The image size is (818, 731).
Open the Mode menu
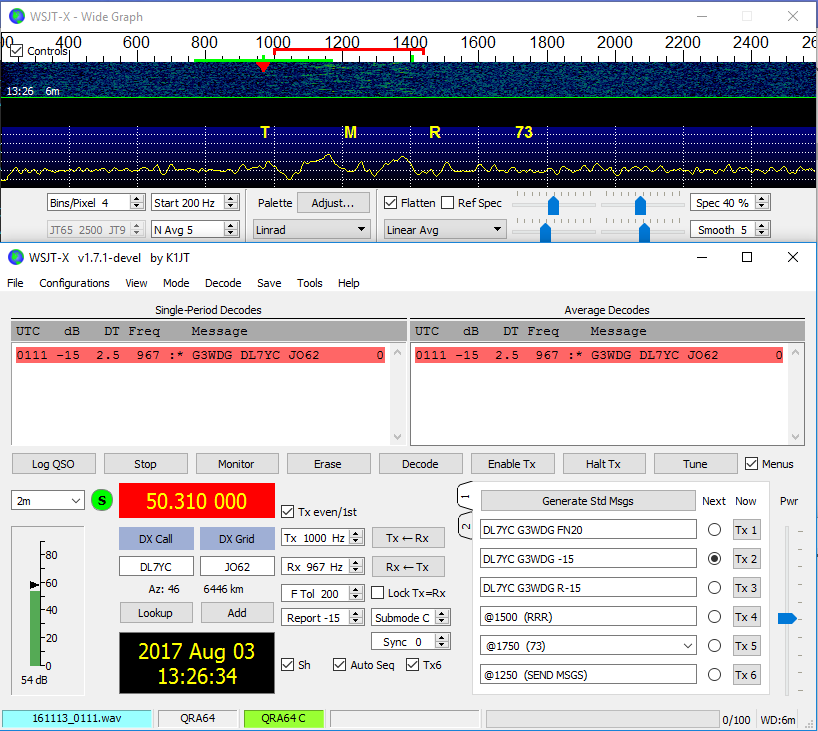pyautogui.click(x=176, y=283)
